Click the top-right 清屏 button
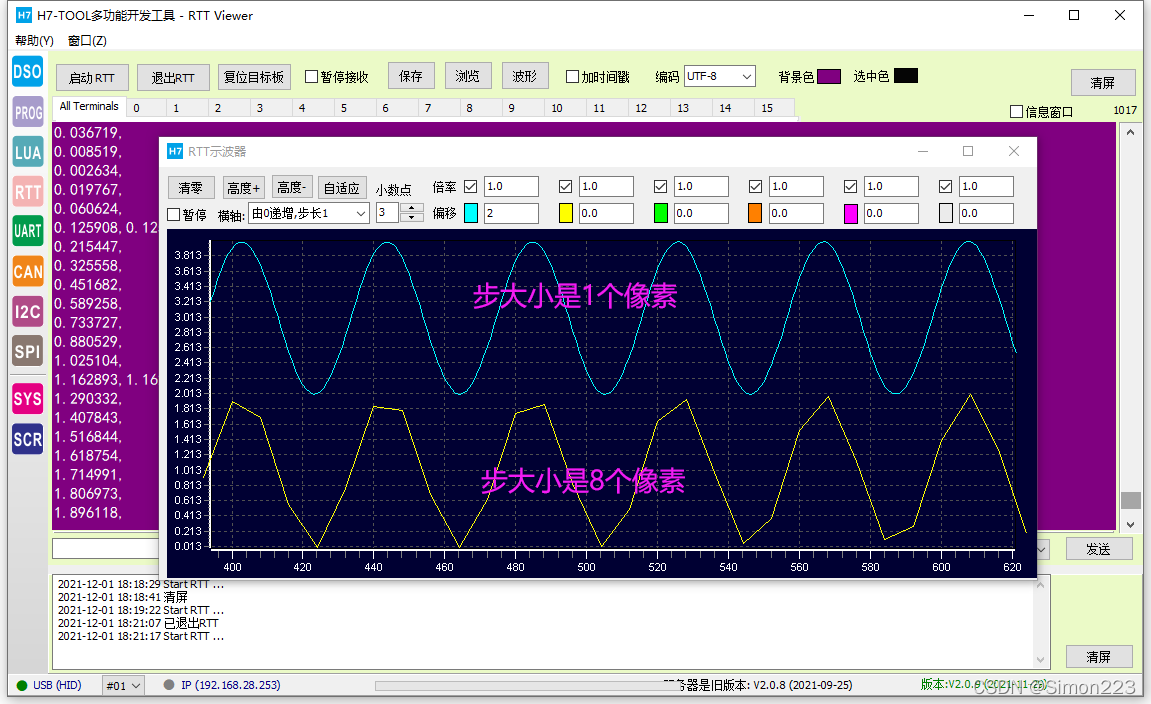The image size is (1151, 704). (1103, 82)
